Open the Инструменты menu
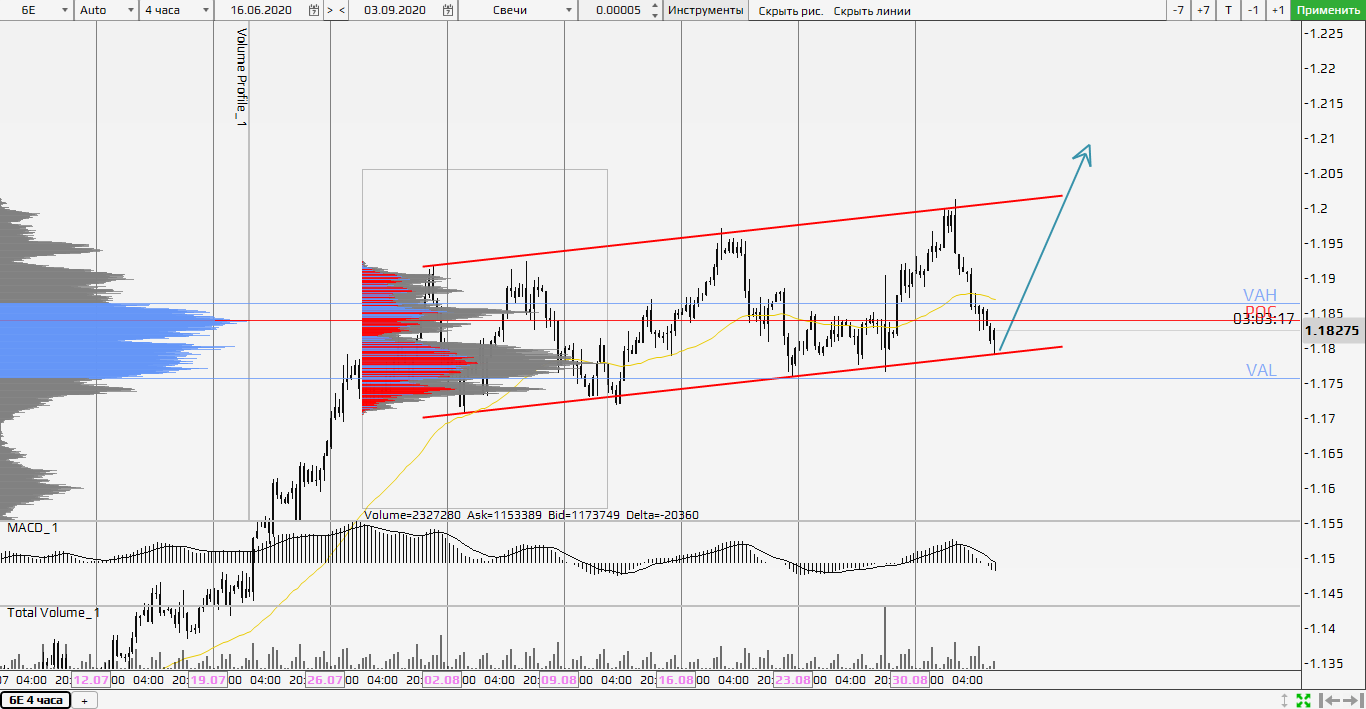The width and height of the screenshot is (1366, 709). pyautogui.click(x=705, y=10)
